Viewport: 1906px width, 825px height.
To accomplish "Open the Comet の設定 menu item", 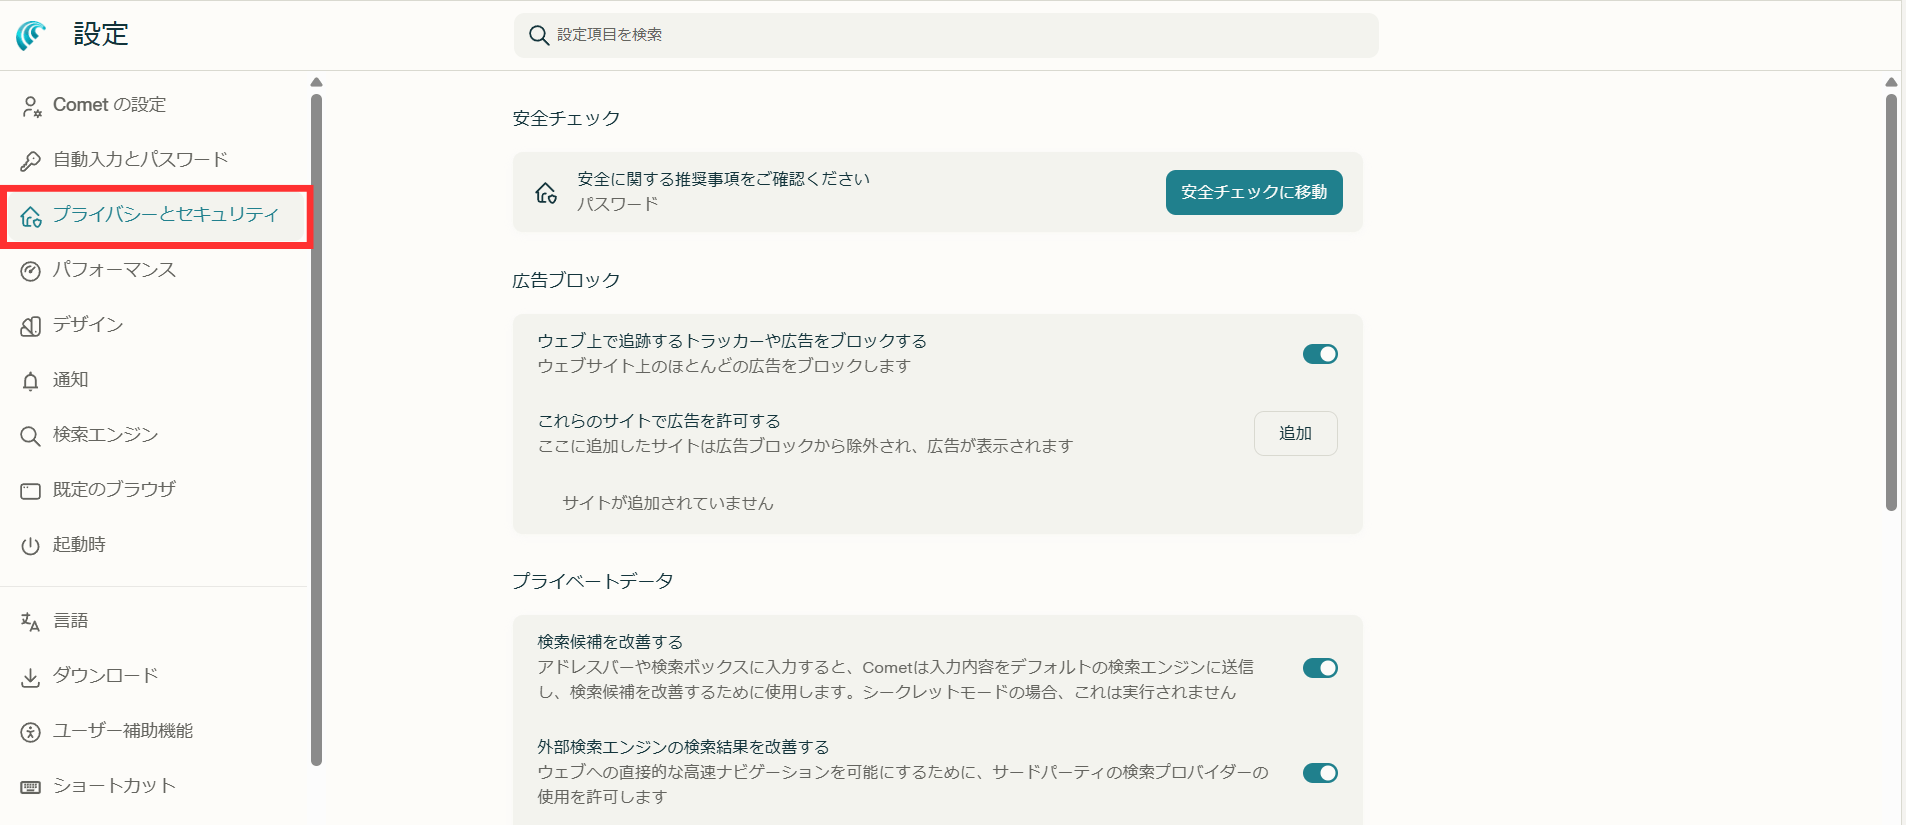I will click(x=109, y=105).
